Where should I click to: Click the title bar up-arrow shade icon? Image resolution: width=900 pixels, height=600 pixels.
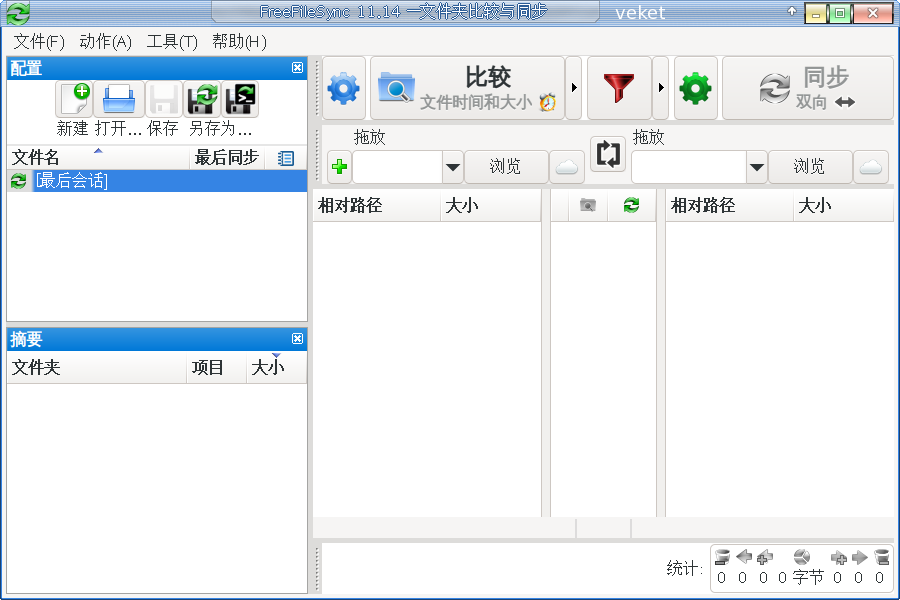point(792,11)
